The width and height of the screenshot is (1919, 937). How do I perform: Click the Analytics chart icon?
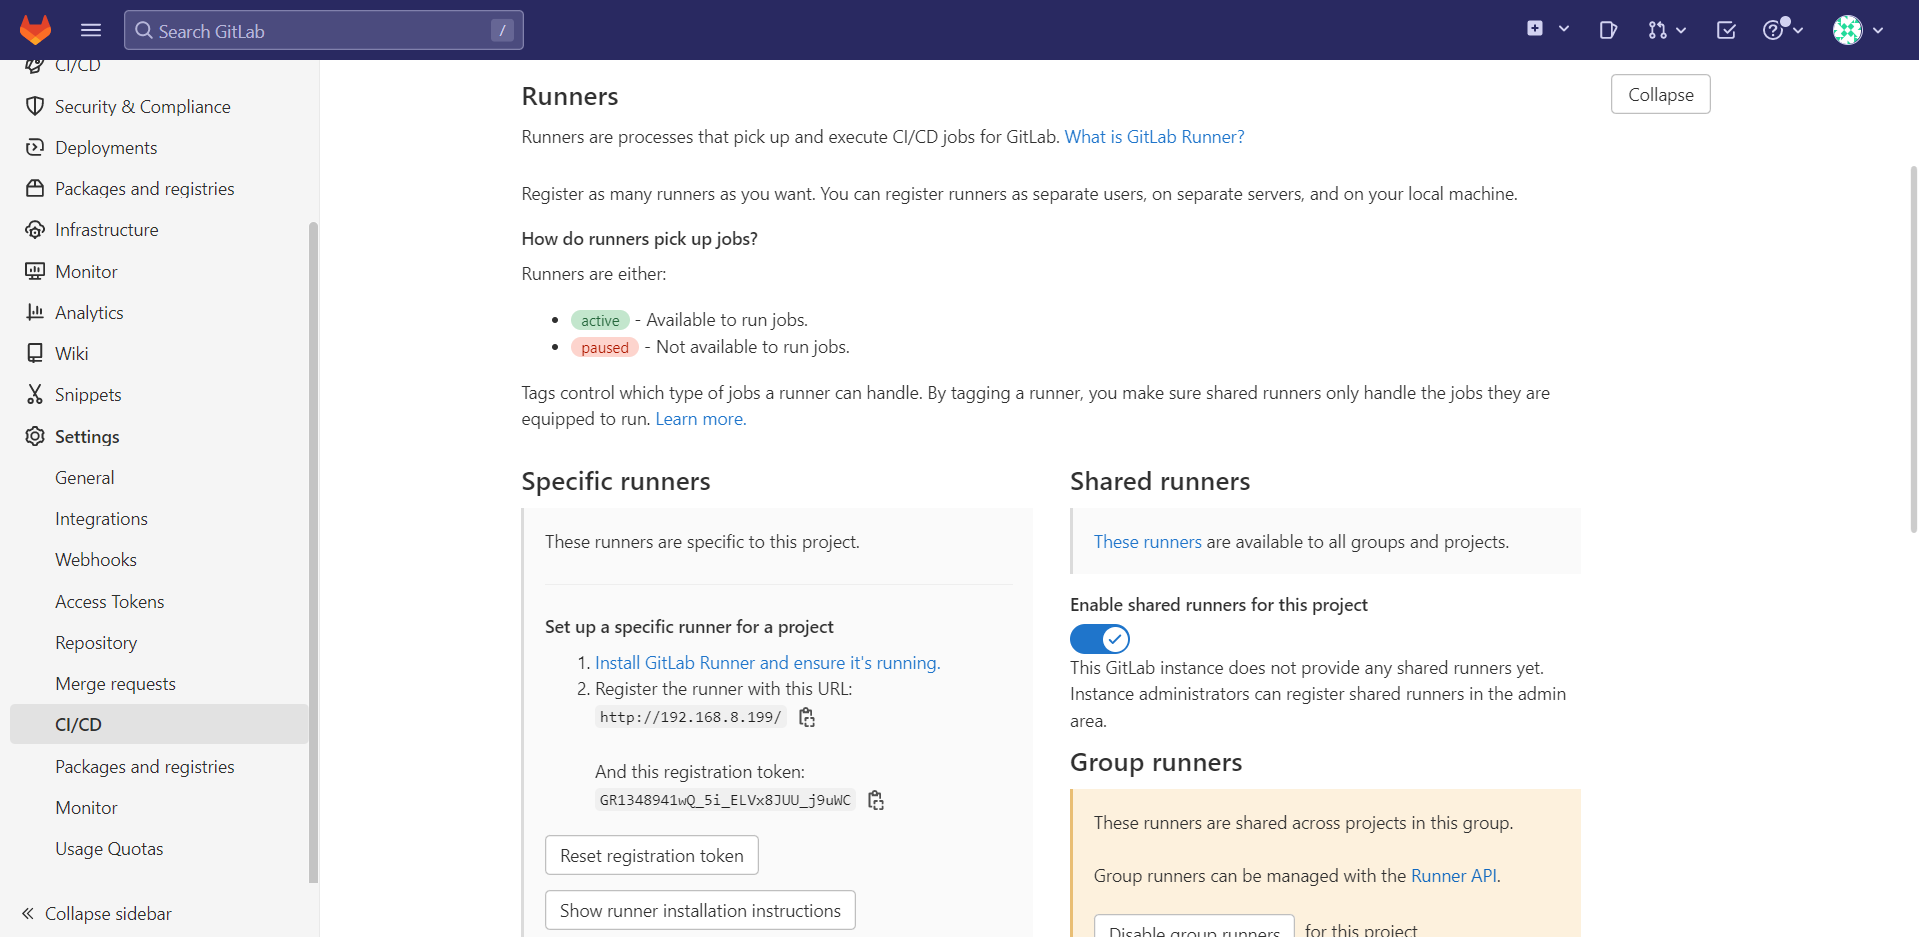click(35, 312)
